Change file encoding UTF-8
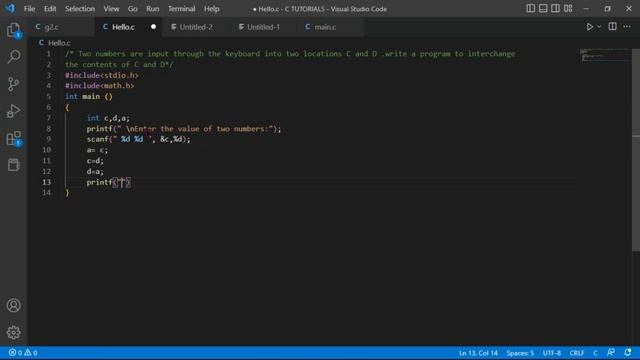640x360 pixels. click(551, 353)
